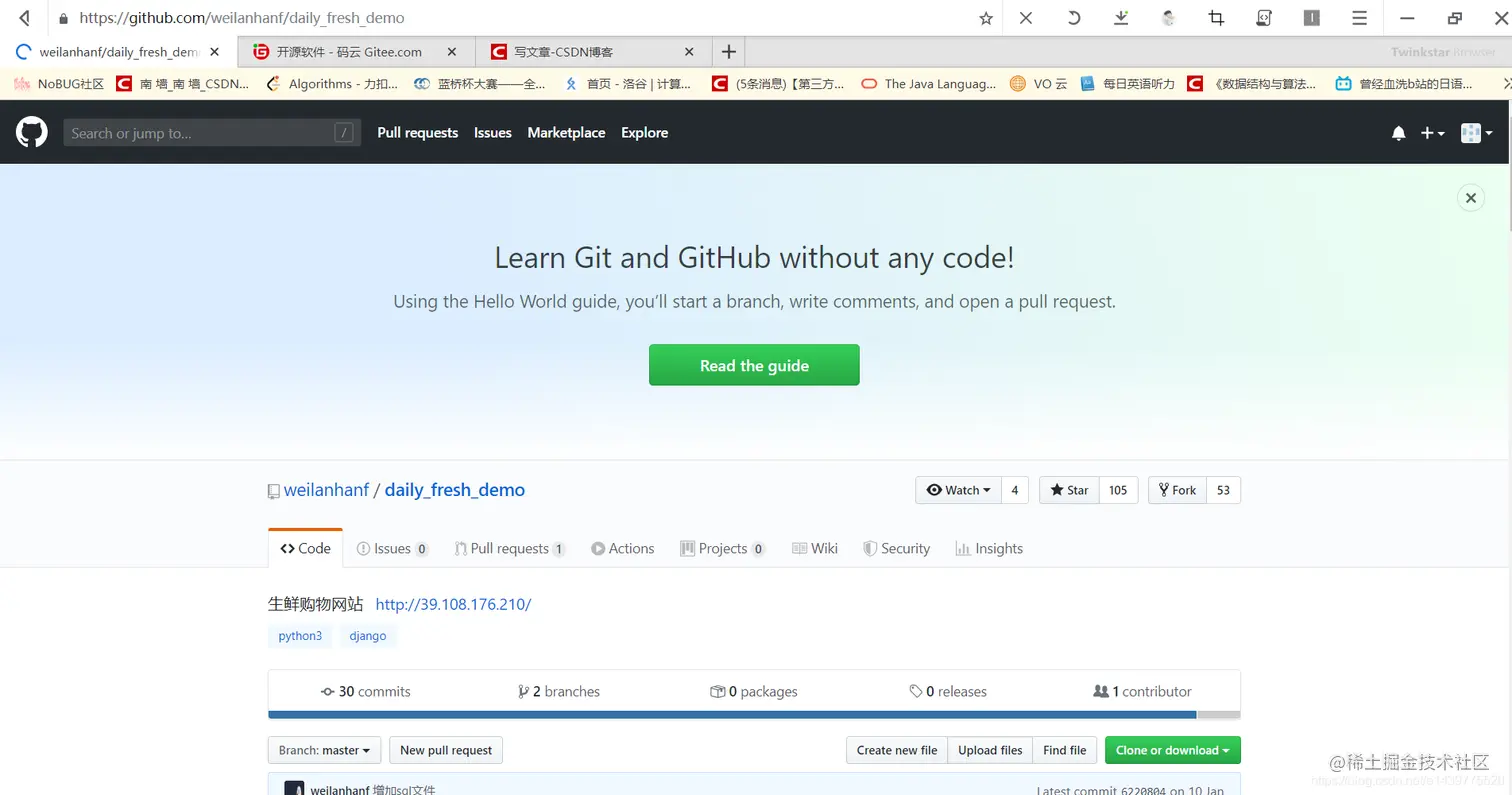The width and height of the screenshot is (1512, 795).
Task: Open the plus create-new dropdown
Action: pos(1432,133)
